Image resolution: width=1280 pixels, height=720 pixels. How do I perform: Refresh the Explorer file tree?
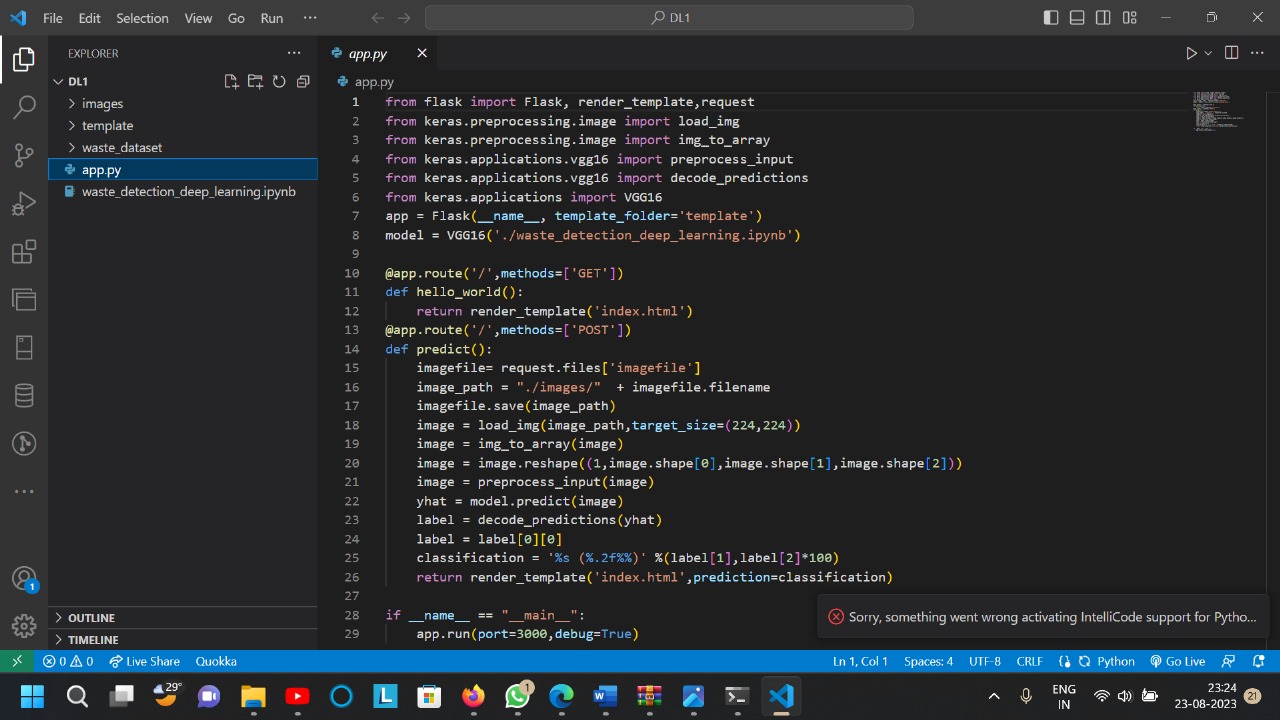click(279, 82)
